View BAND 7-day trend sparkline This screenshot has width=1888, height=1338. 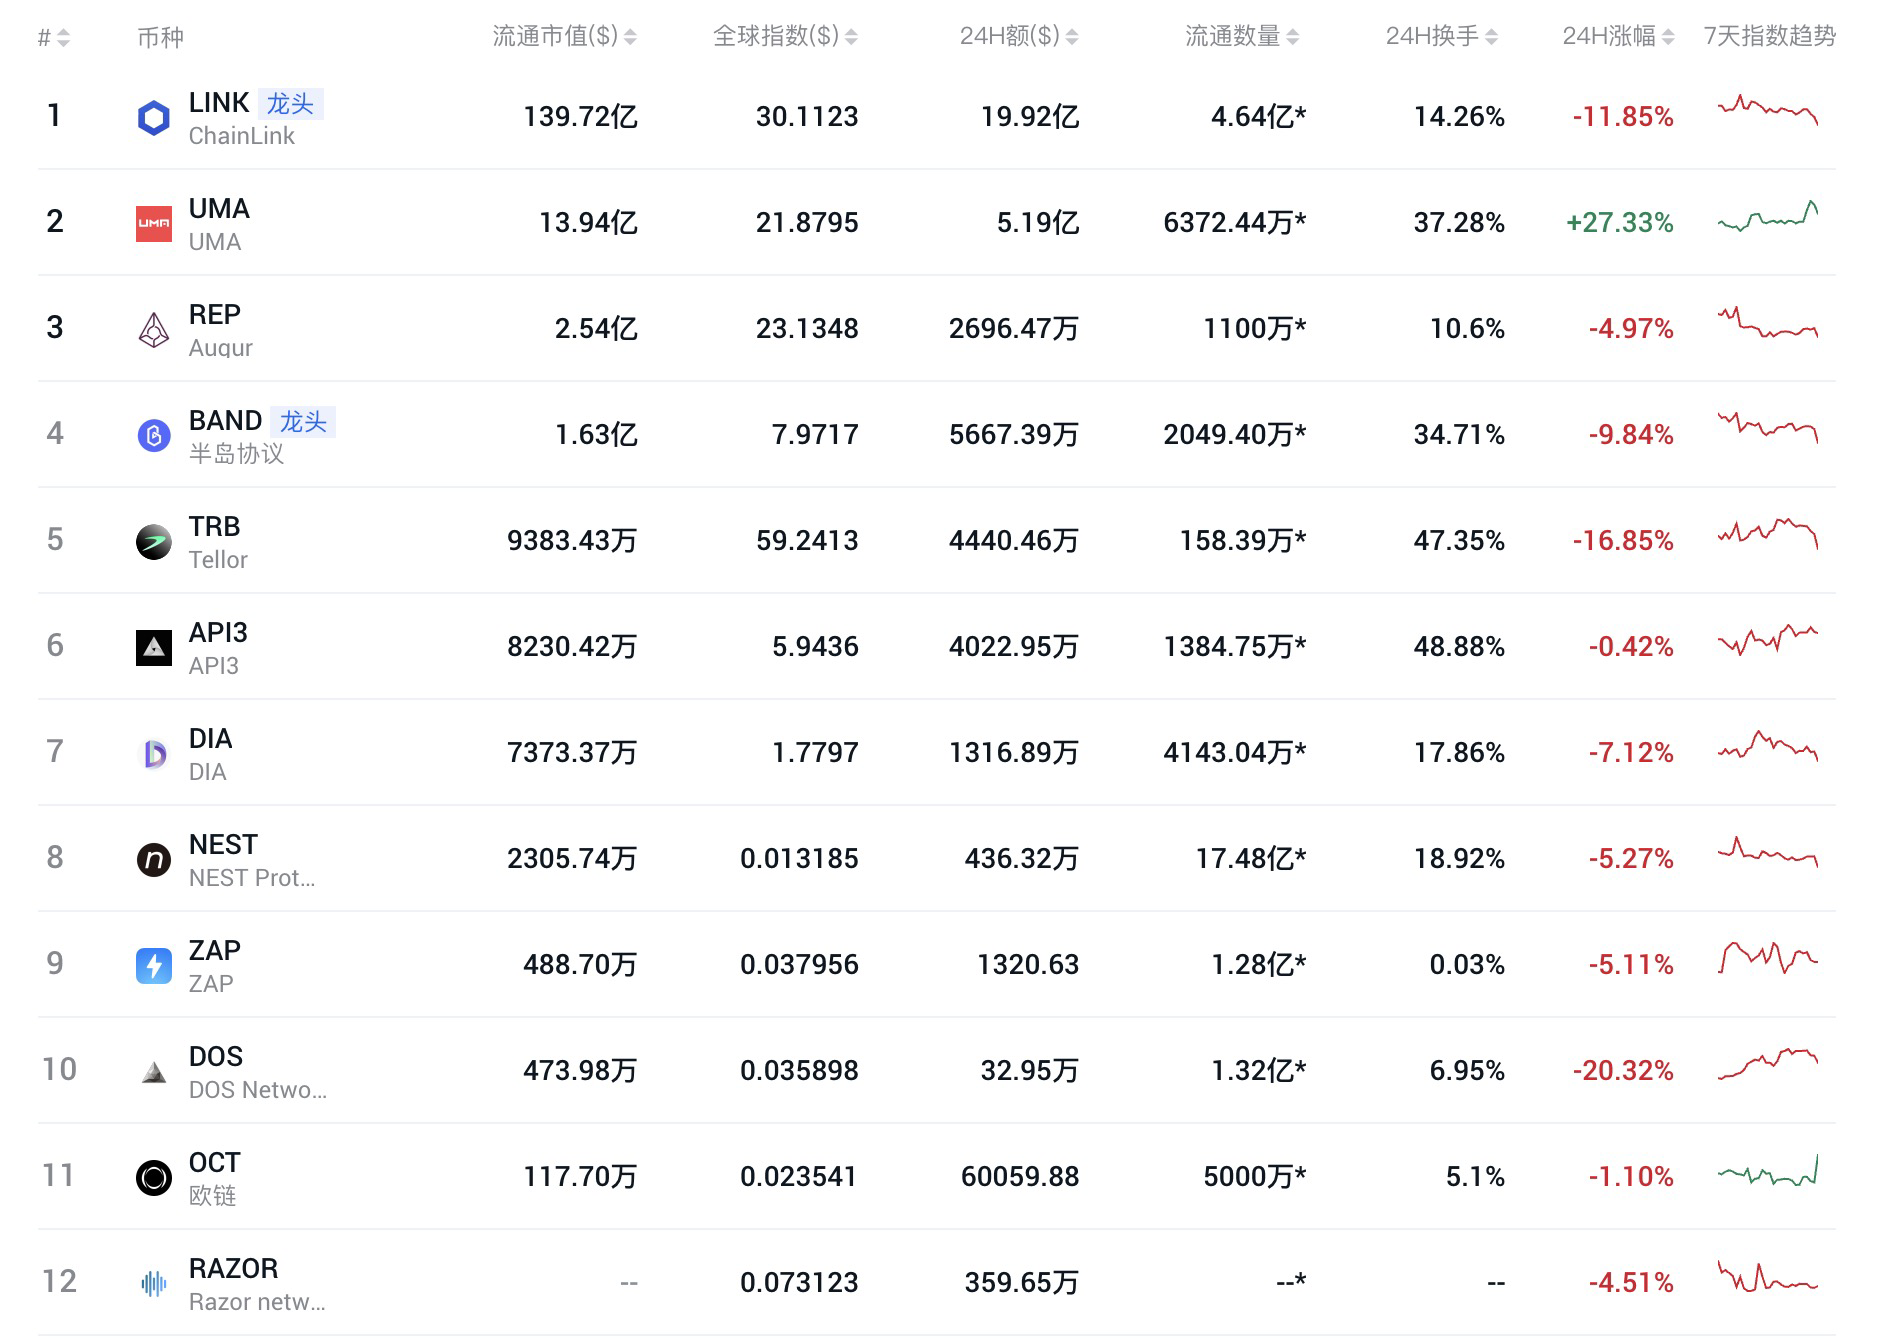(1768, 428)
